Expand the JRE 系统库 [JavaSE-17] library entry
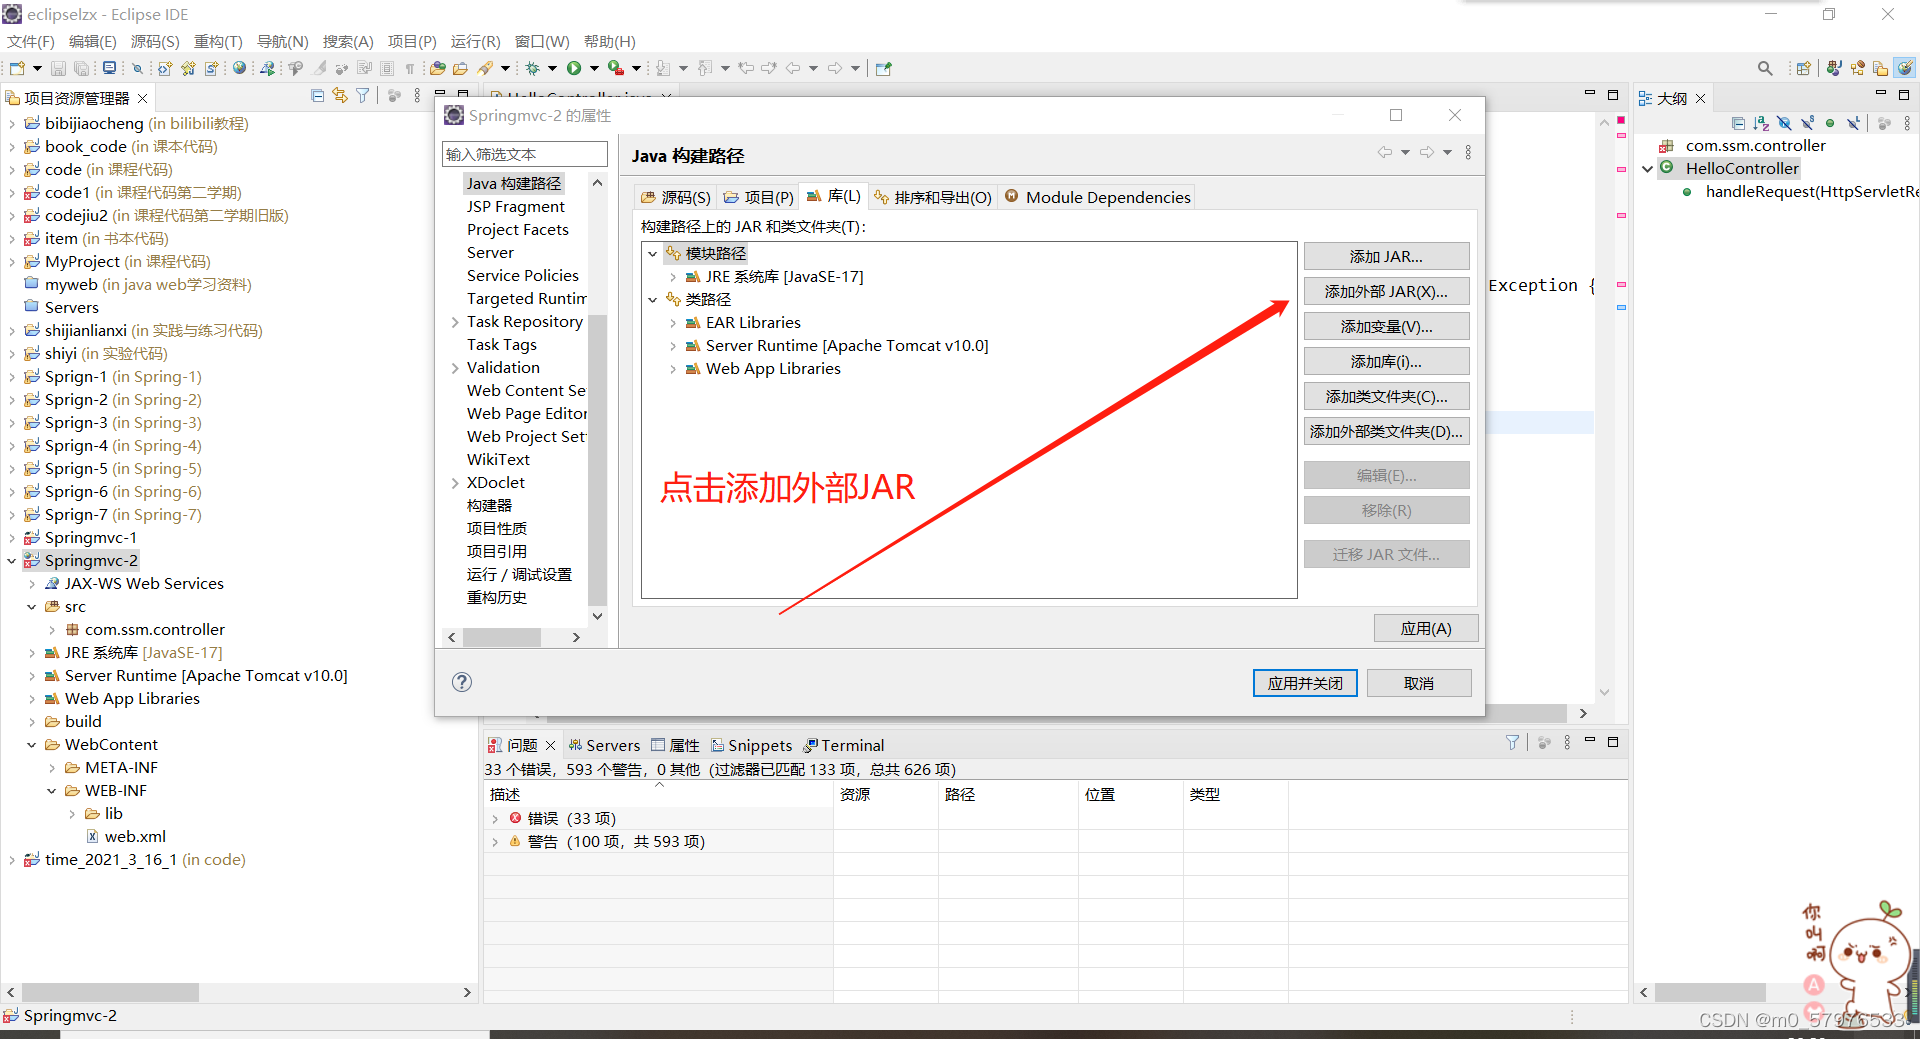1920x1039 pixels. pyautogui.click(x=673, y=277)
